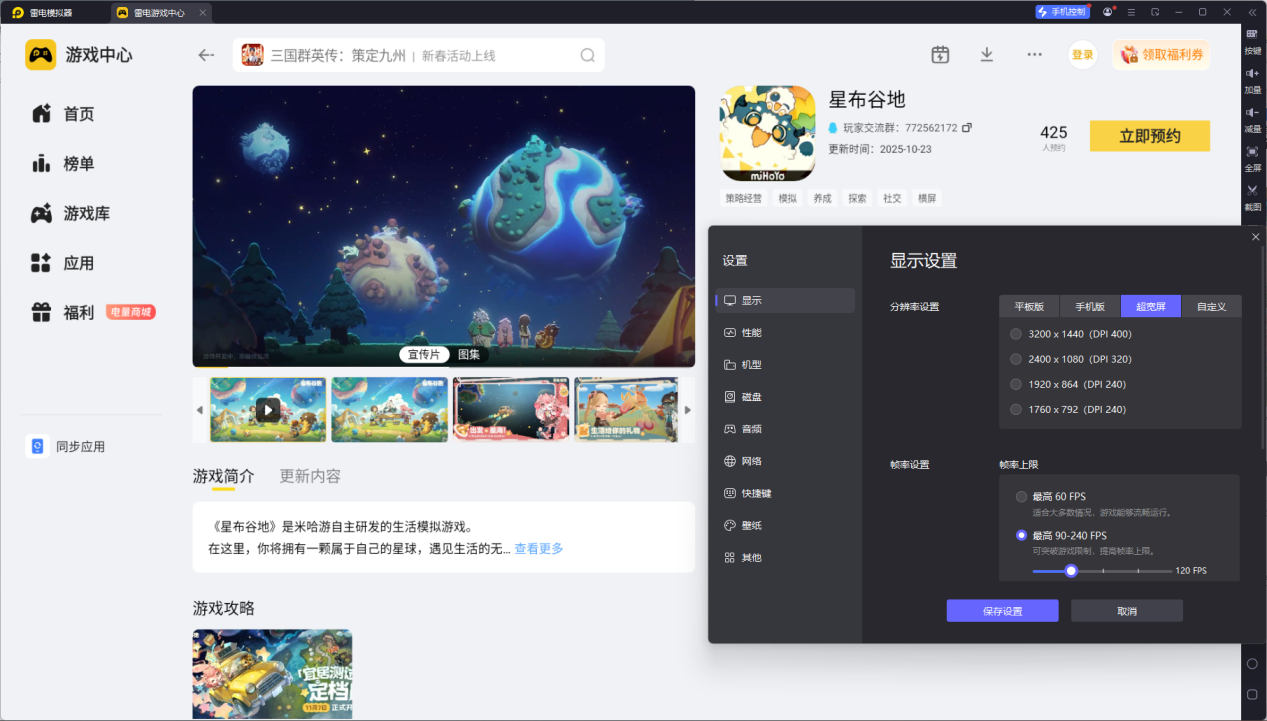Open the 按键 keymapping tool
Screen dimensions: 1267x721
click(1252, 40)
